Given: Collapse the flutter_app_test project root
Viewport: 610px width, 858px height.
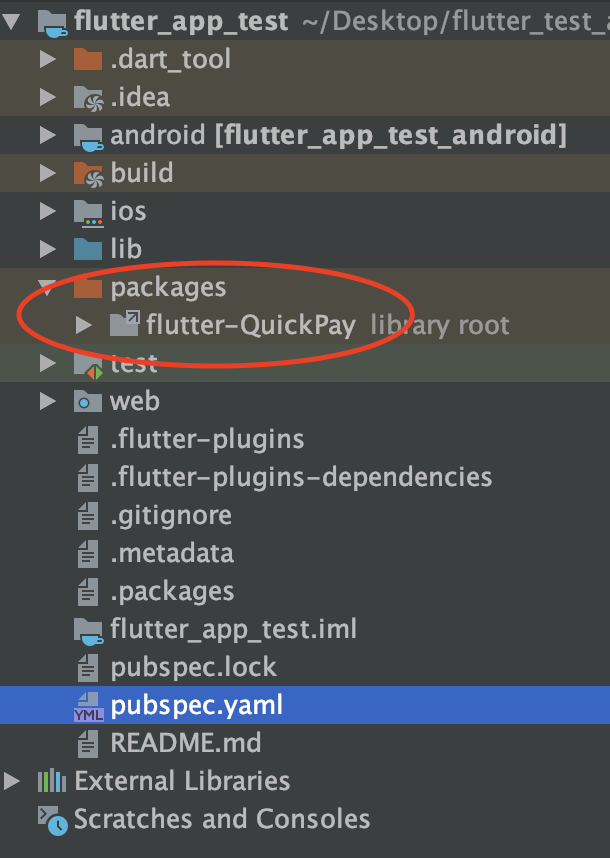Looking at the screenshot, I should 13,20.
